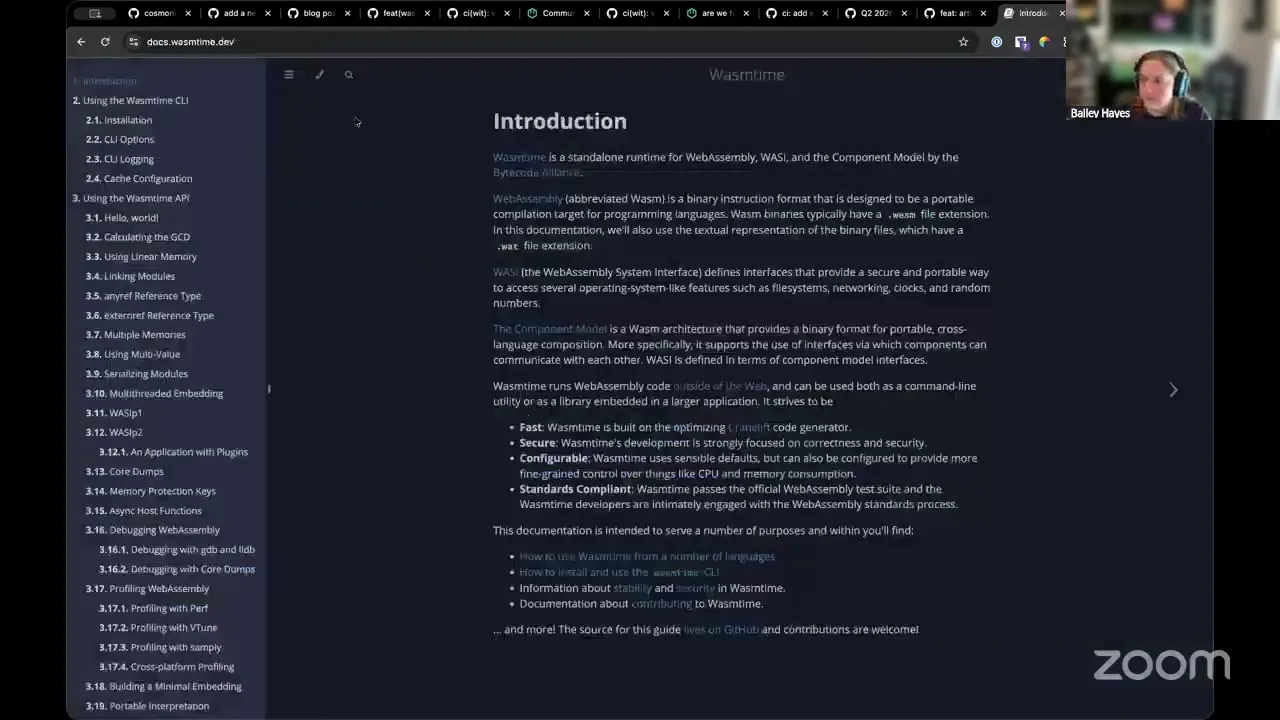The height and width of the screenshot is (720, 1280).
Task: Open the extension icon with badge
Action: click(x=1020, y=42)
